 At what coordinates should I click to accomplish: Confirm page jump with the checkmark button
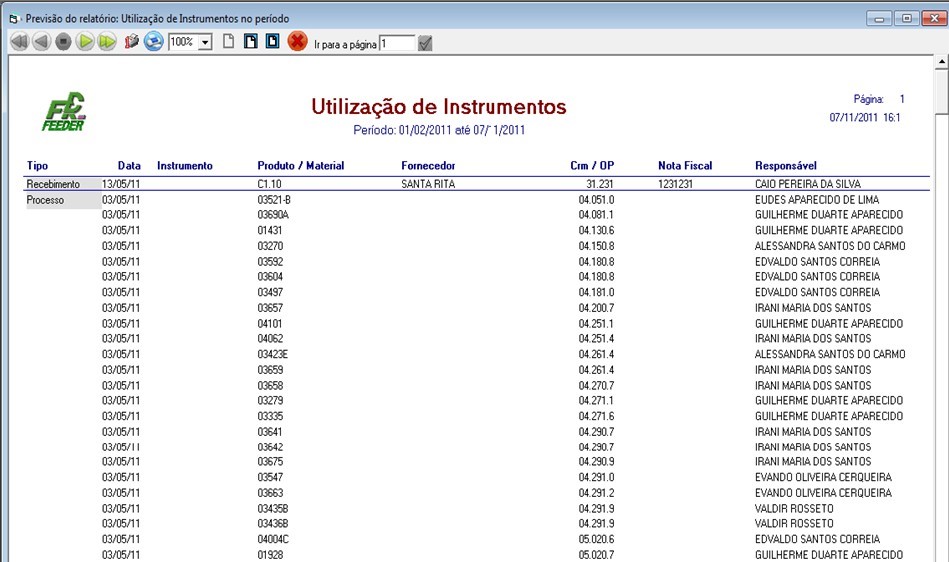pos(425,44)
